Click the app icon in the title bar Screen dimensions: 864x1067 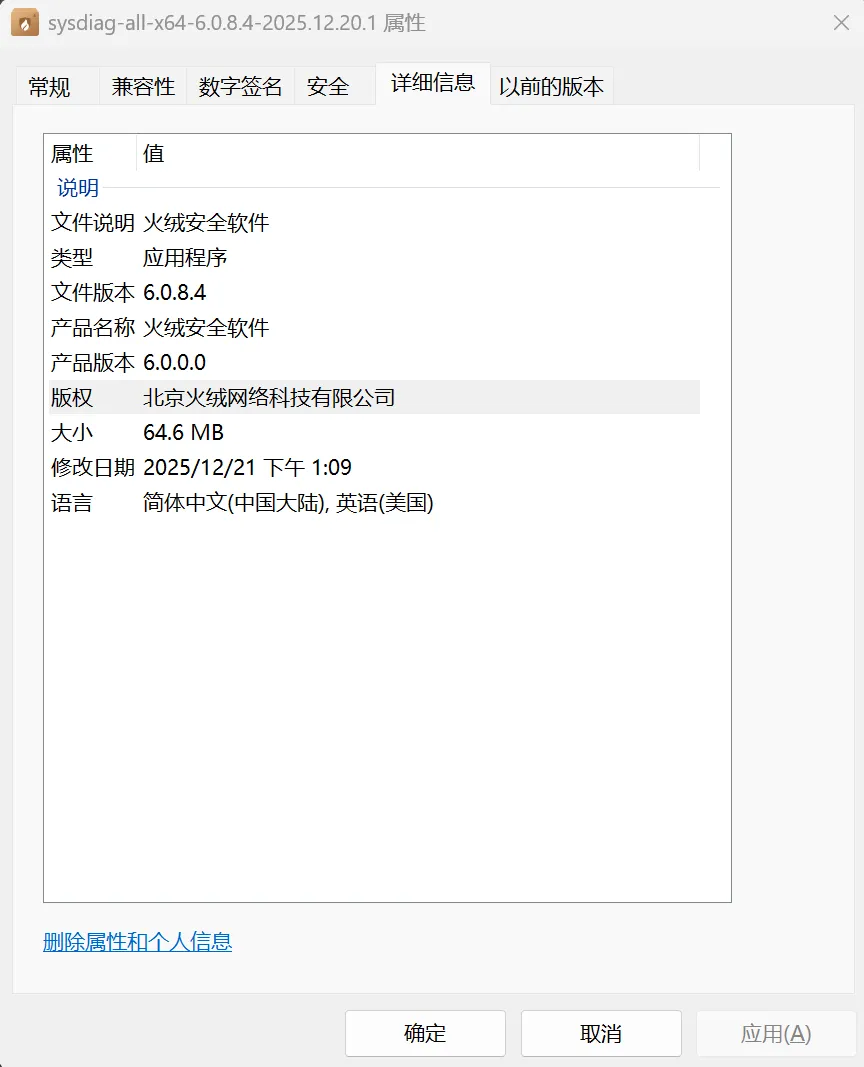25,22
